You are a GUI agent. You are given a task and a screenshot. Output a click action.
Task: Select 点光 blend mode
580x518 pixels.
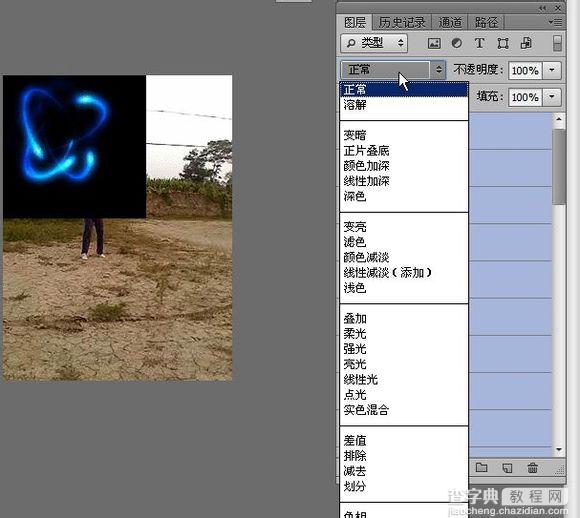click(x=404, y=395)
